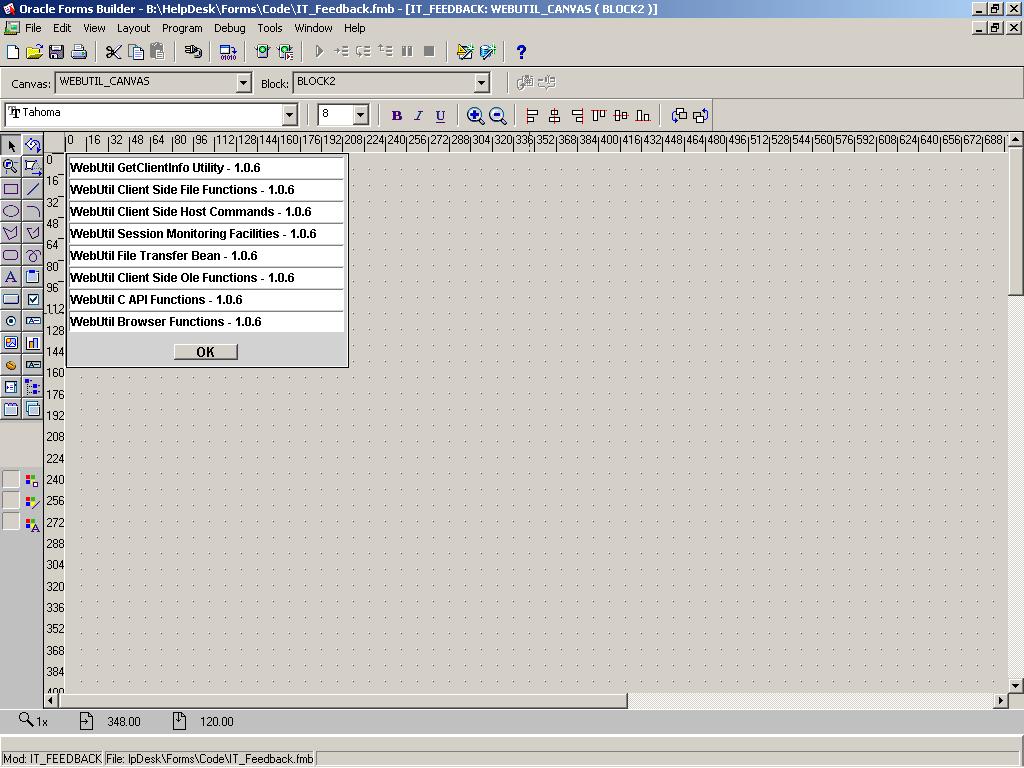Click the WebUtil File Transfer Bean item

(164, 256)
